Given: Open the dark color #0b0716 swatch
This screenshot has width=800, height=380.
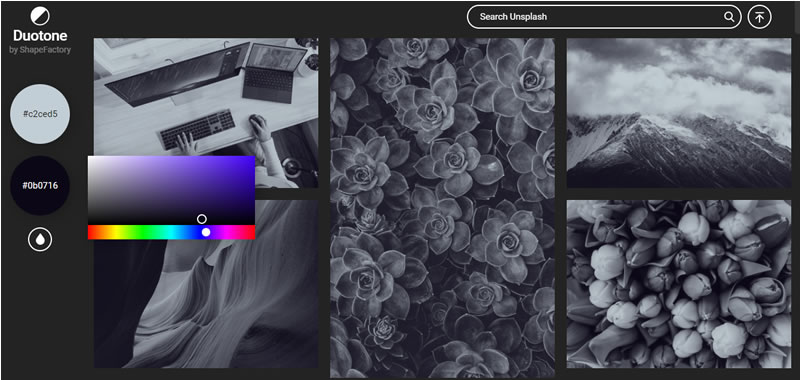Looking at the screenshot, I should [40, 185].
